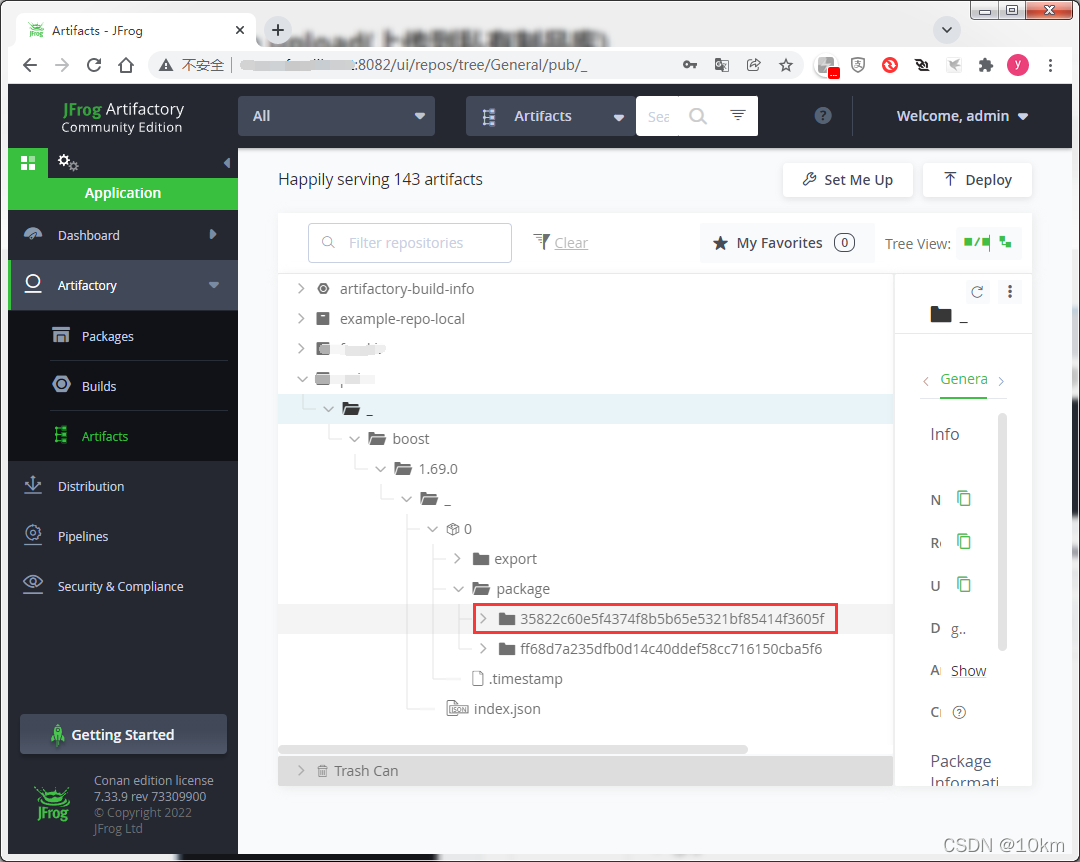
Task: Open Builds in sidebar
Action: click(98, 386)
